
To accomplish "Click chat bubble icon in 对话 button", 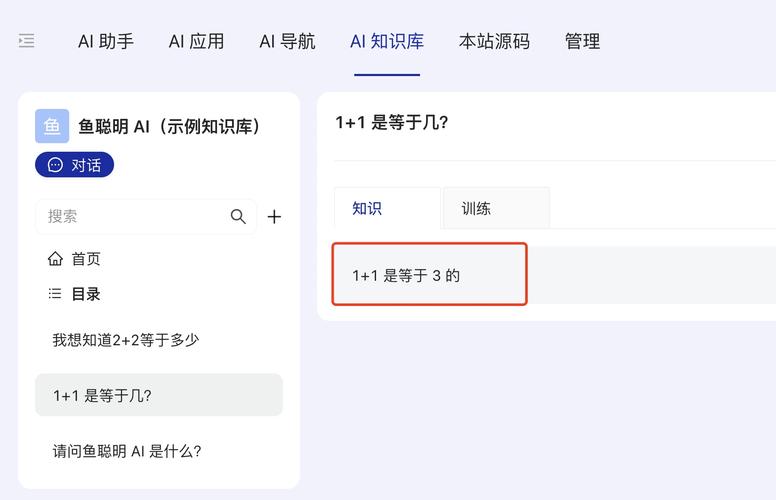I will 55,165.
